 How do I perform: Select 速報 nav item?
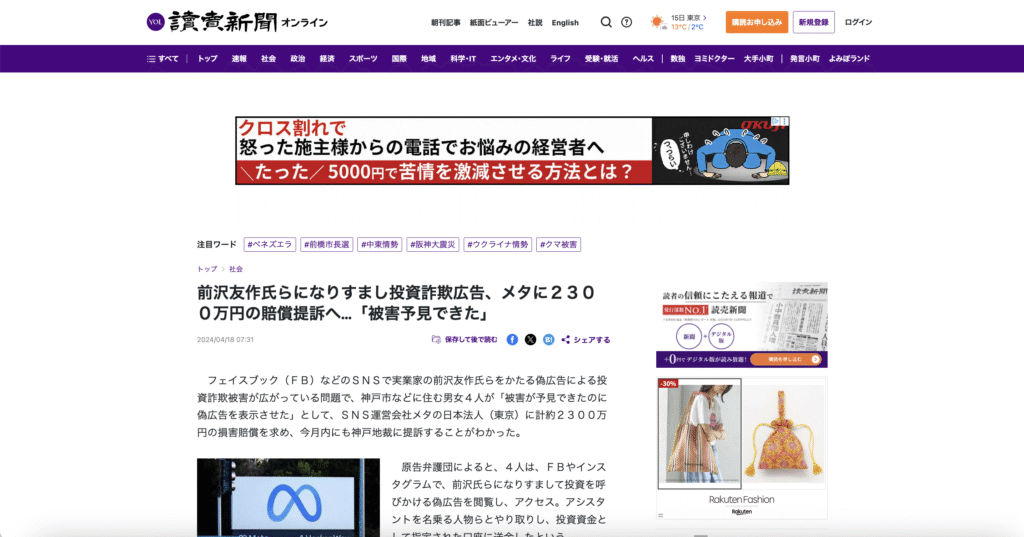click(x=239, y=59)
